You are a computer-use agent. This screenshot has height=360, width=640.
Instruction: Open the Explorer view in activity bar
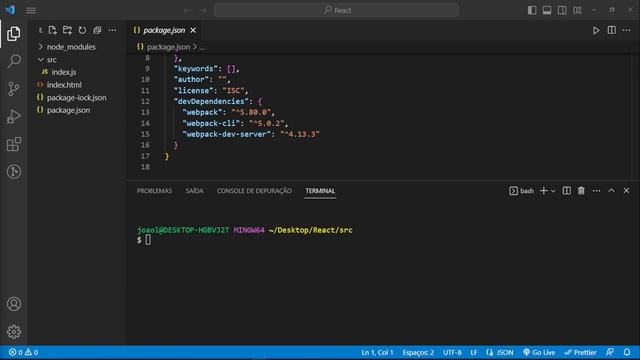pyautogui.click(x=13, y=33)
